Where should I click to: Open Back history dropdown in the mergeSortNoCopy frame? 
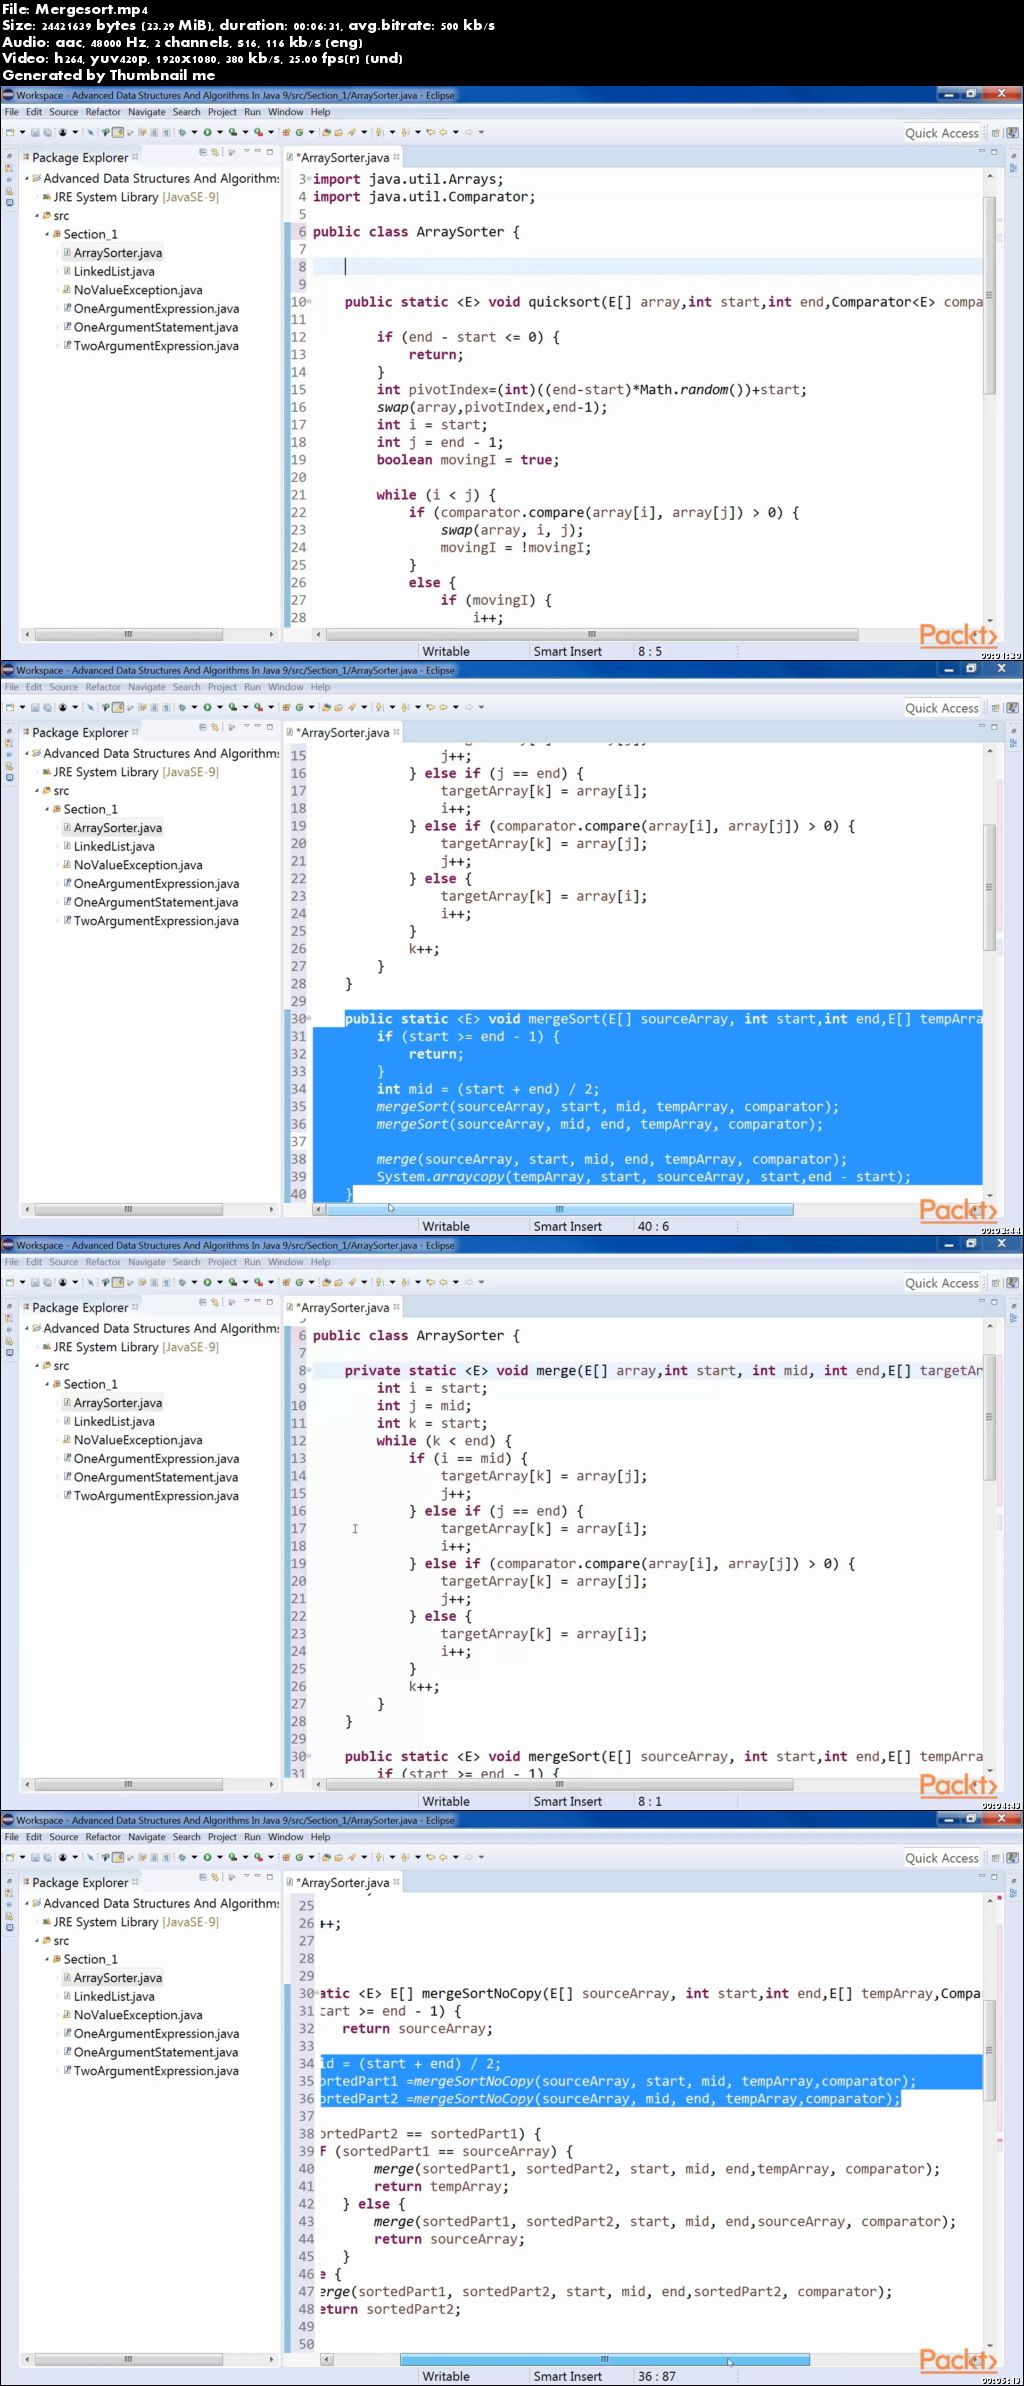click(456, 1857)
